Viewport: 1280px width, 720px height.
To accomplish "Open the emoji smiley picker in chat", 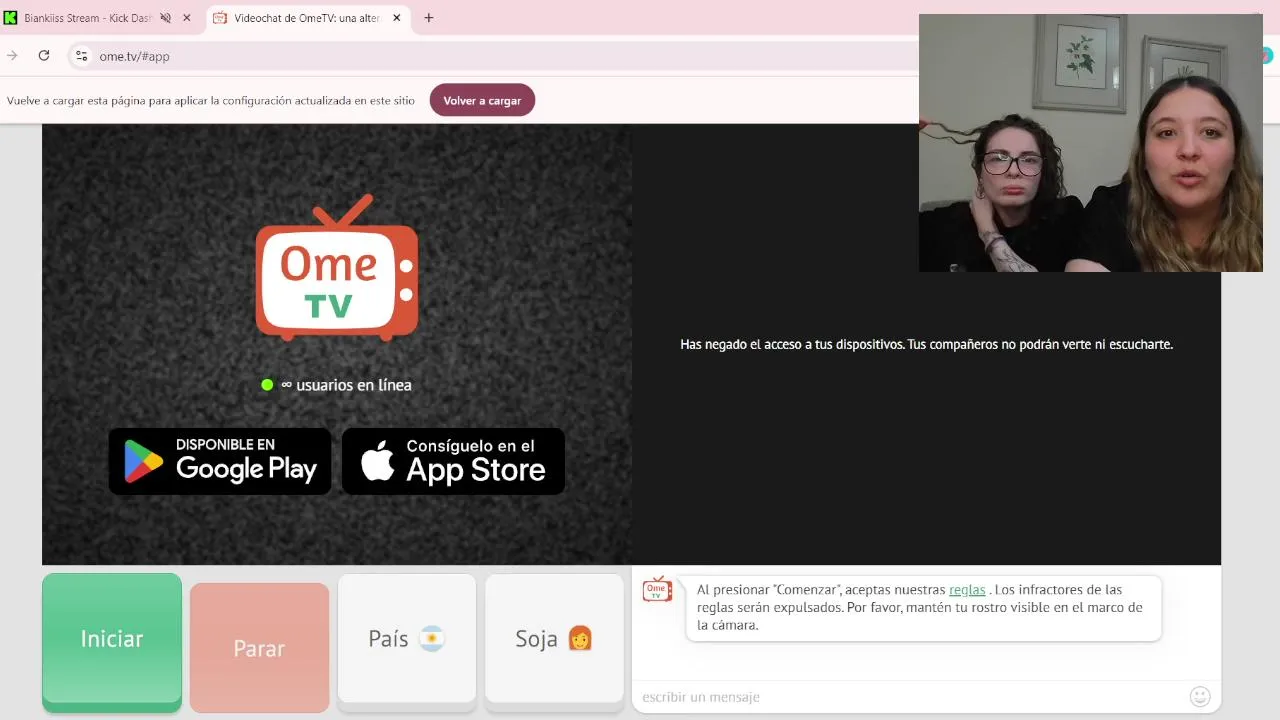I will click(x=1200, y=696).
